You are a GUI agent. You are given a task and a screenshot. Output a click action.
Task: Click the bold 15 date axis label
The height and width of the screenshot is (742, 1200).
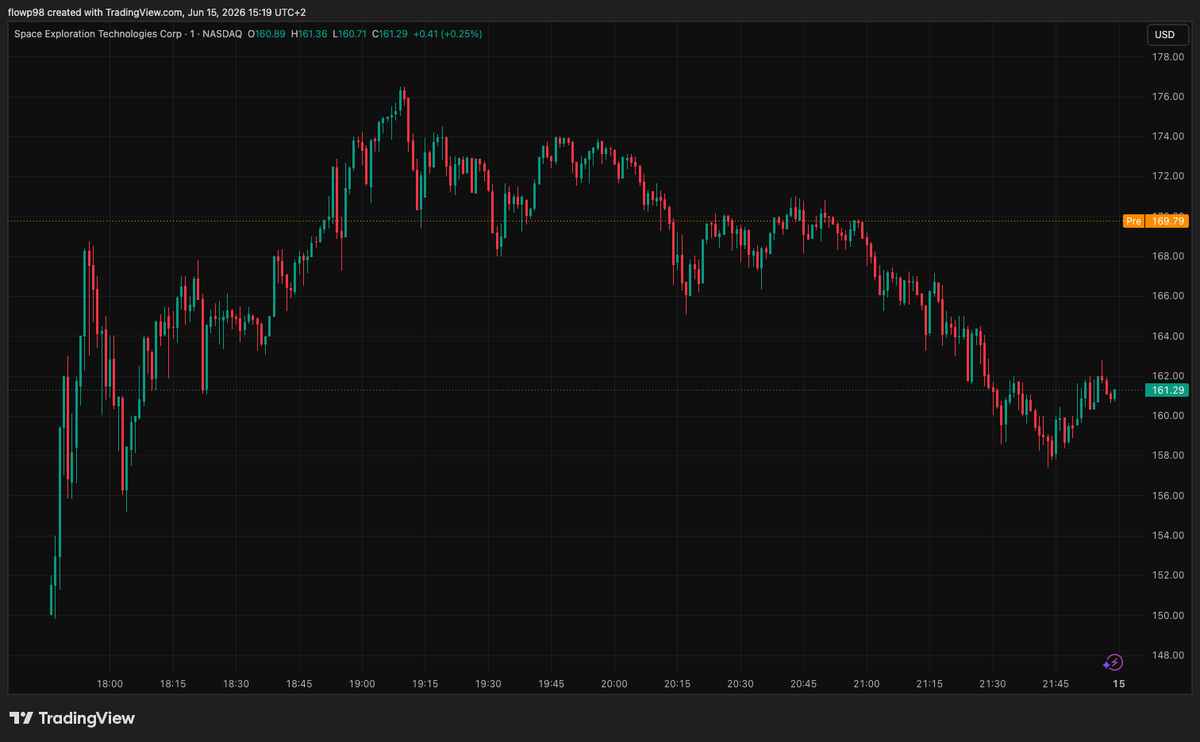pyautogui.click(x=1119, y=684)
